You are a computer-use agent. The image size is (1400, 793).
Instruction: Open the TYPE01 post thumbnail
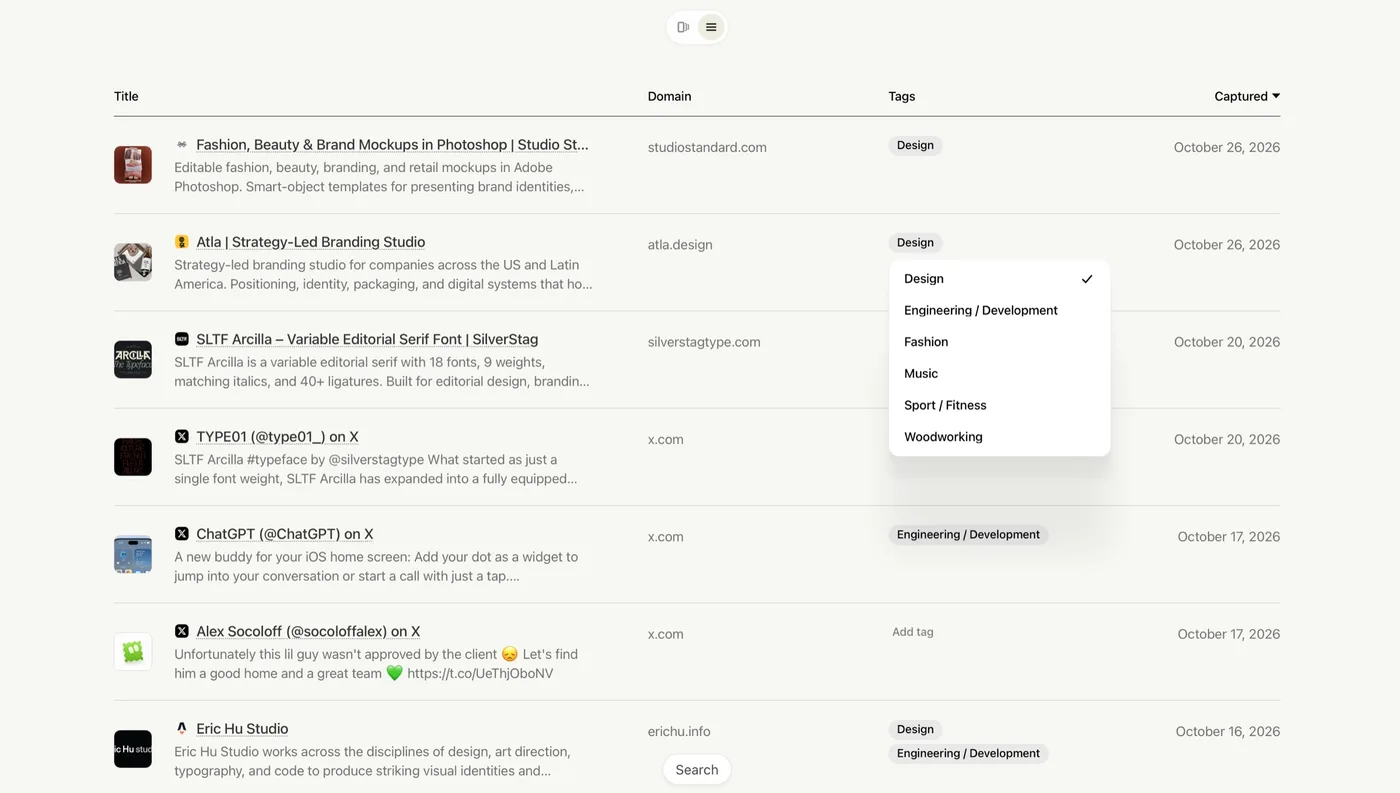click(133, 457)
